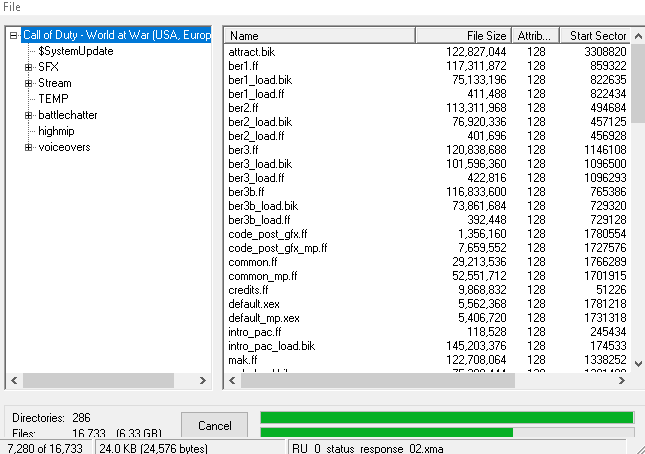The width and height of the screenshot is (645, 454).
Task: Click the file list scroll down arrow
Action: click(x=638, y=364)
